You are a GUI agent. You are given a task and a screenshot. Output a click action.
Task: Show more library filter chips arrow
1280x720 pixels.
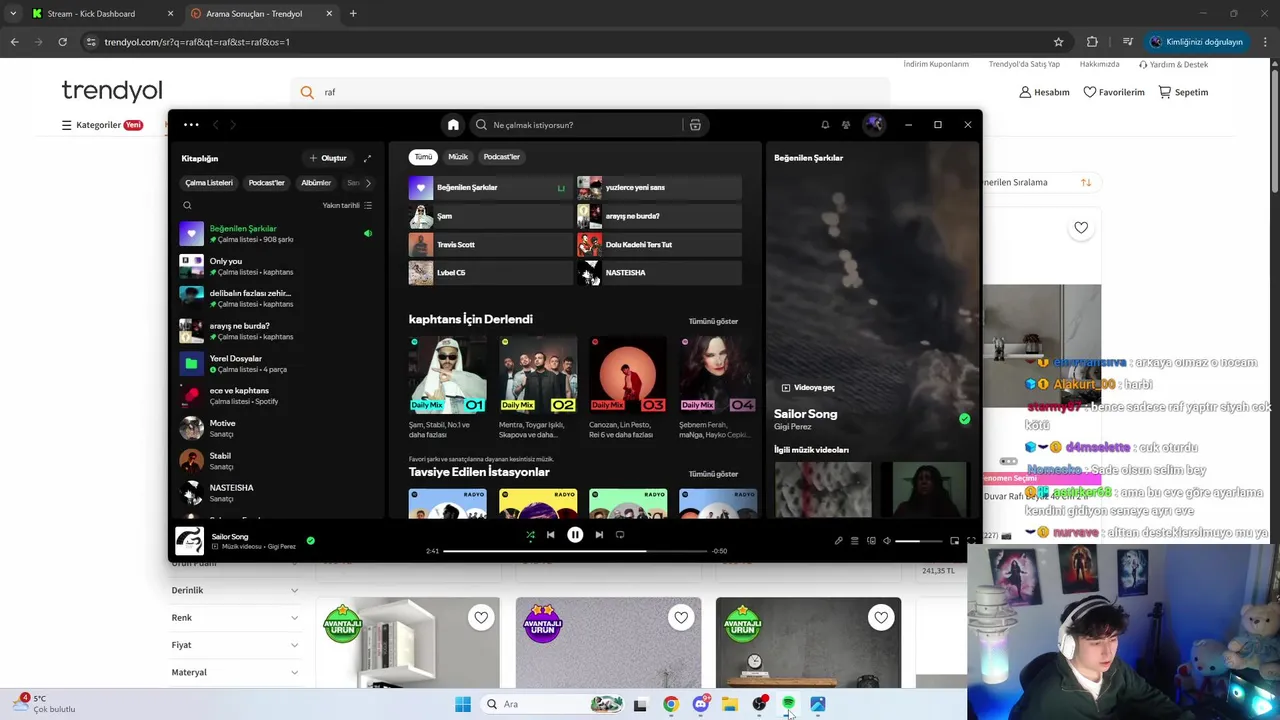tap(368, 183)
